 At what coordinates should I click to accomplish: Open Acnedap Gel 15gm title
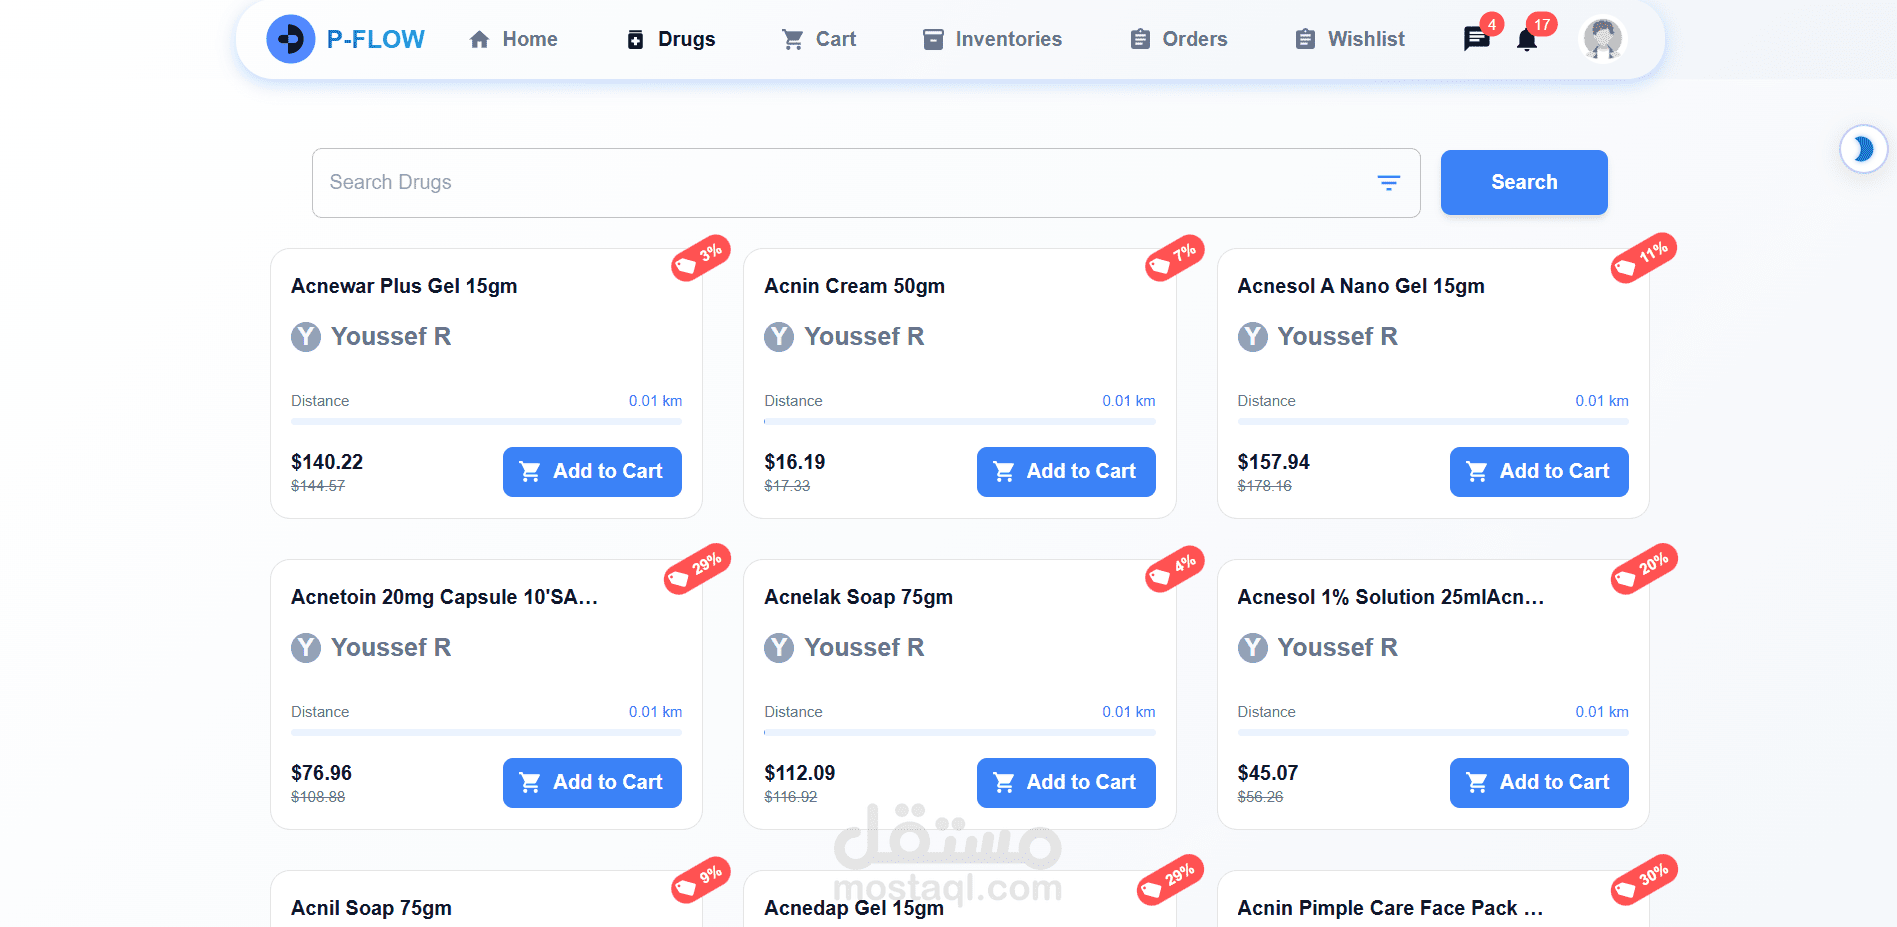tap(854, 908)
